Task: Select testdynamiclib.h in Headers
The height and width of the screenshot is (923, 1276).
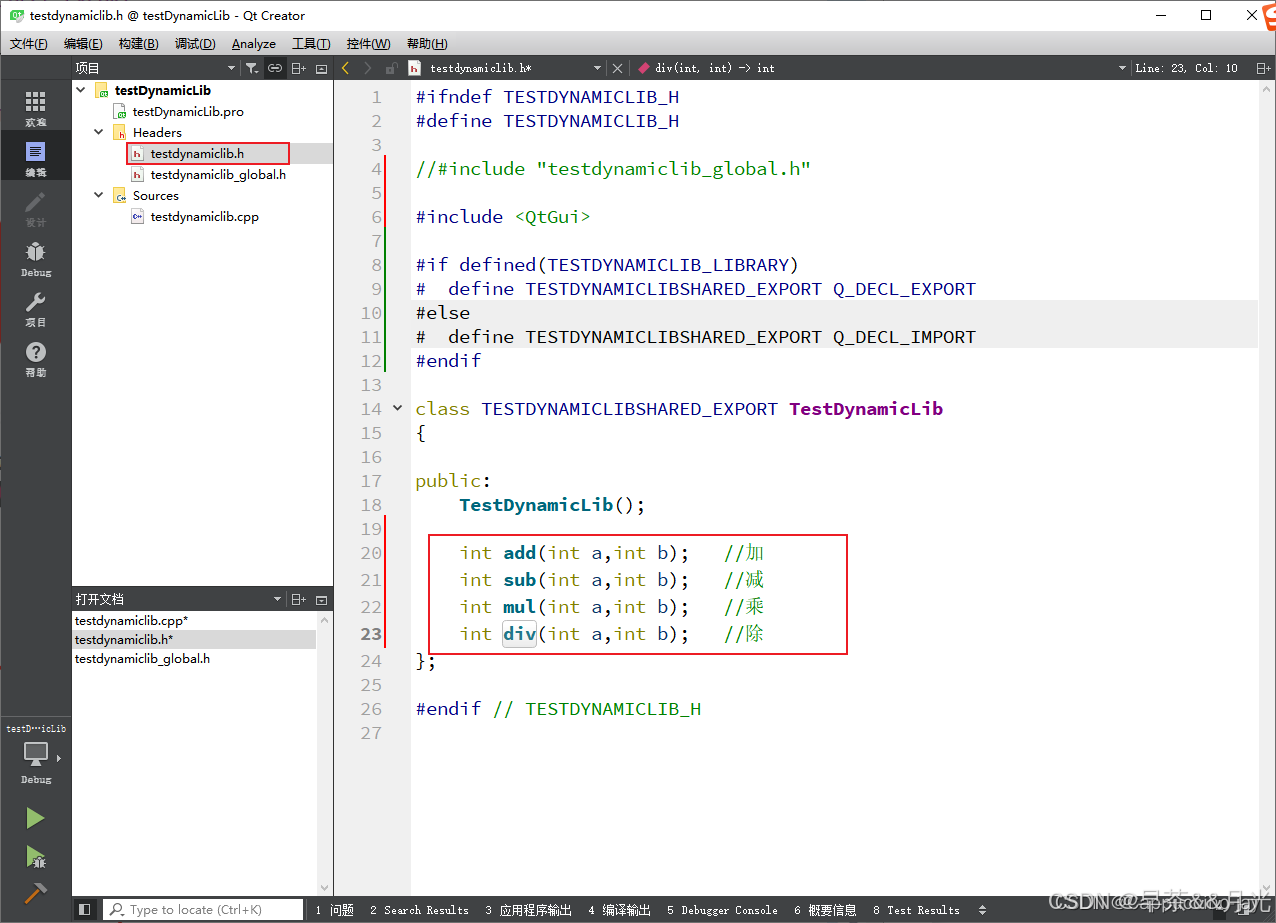Action: (x=197, y=153)
